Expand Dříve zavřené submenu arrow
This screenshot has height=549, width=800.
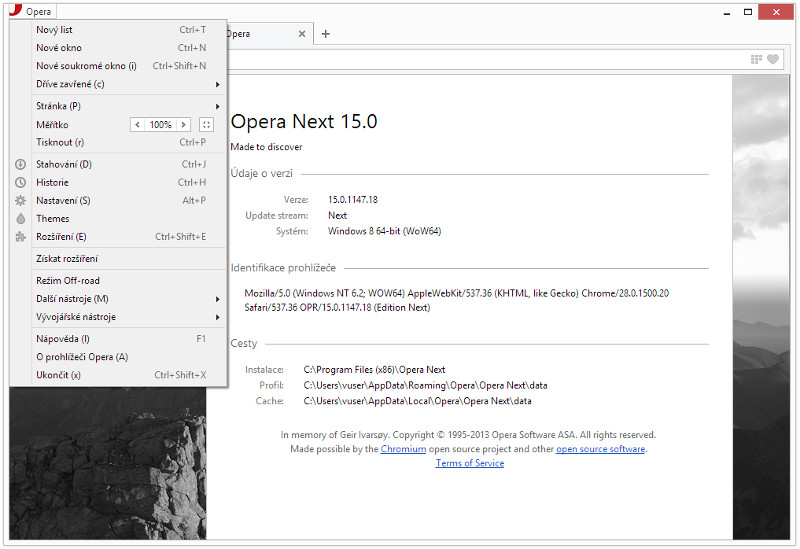217,84
